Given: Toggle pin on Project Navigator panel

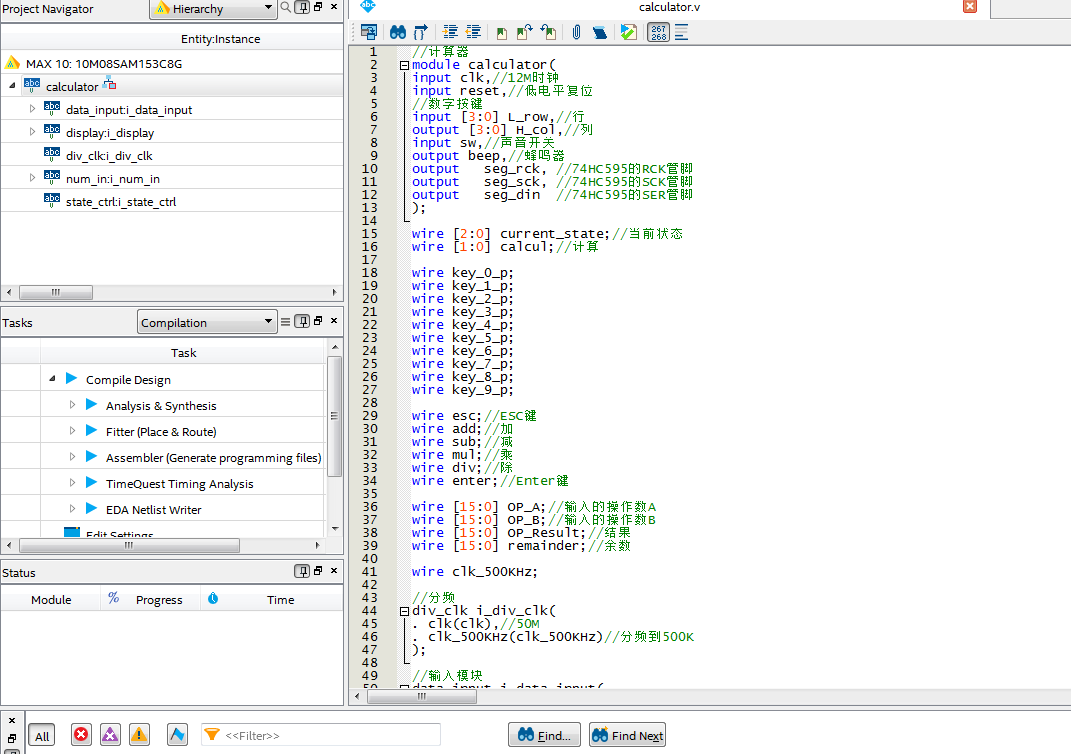Looking at the screenshot, I should click(x=301, y=8).
